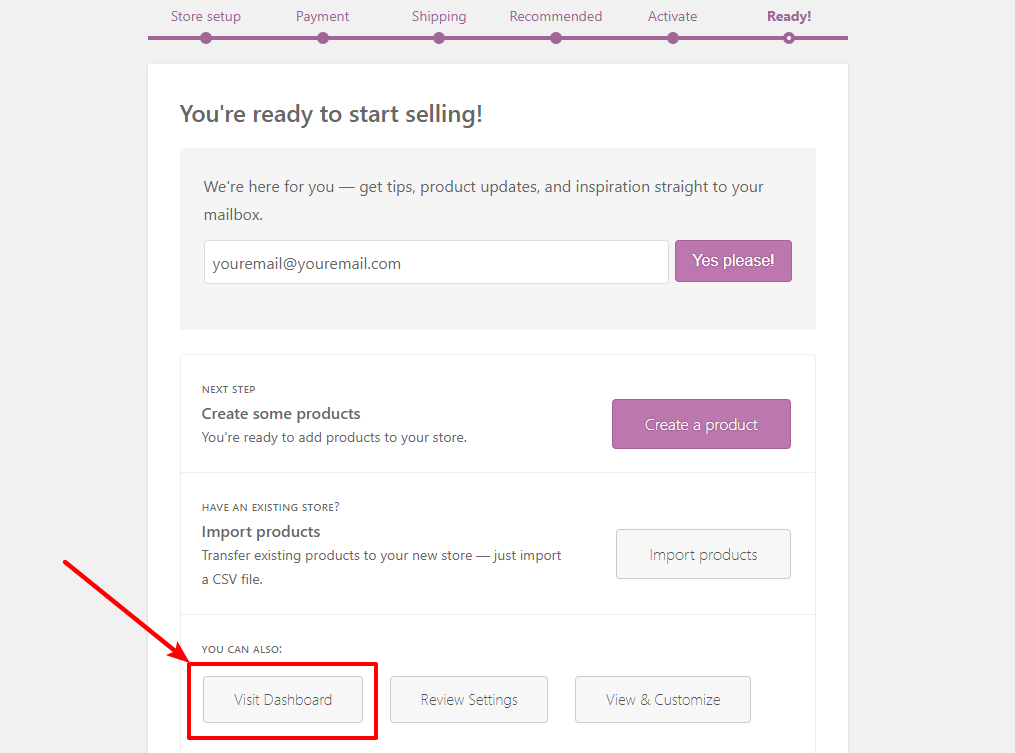Select the Store setup step label
The height and width of the screenshot is (753, 1015).
click(206, 16)
